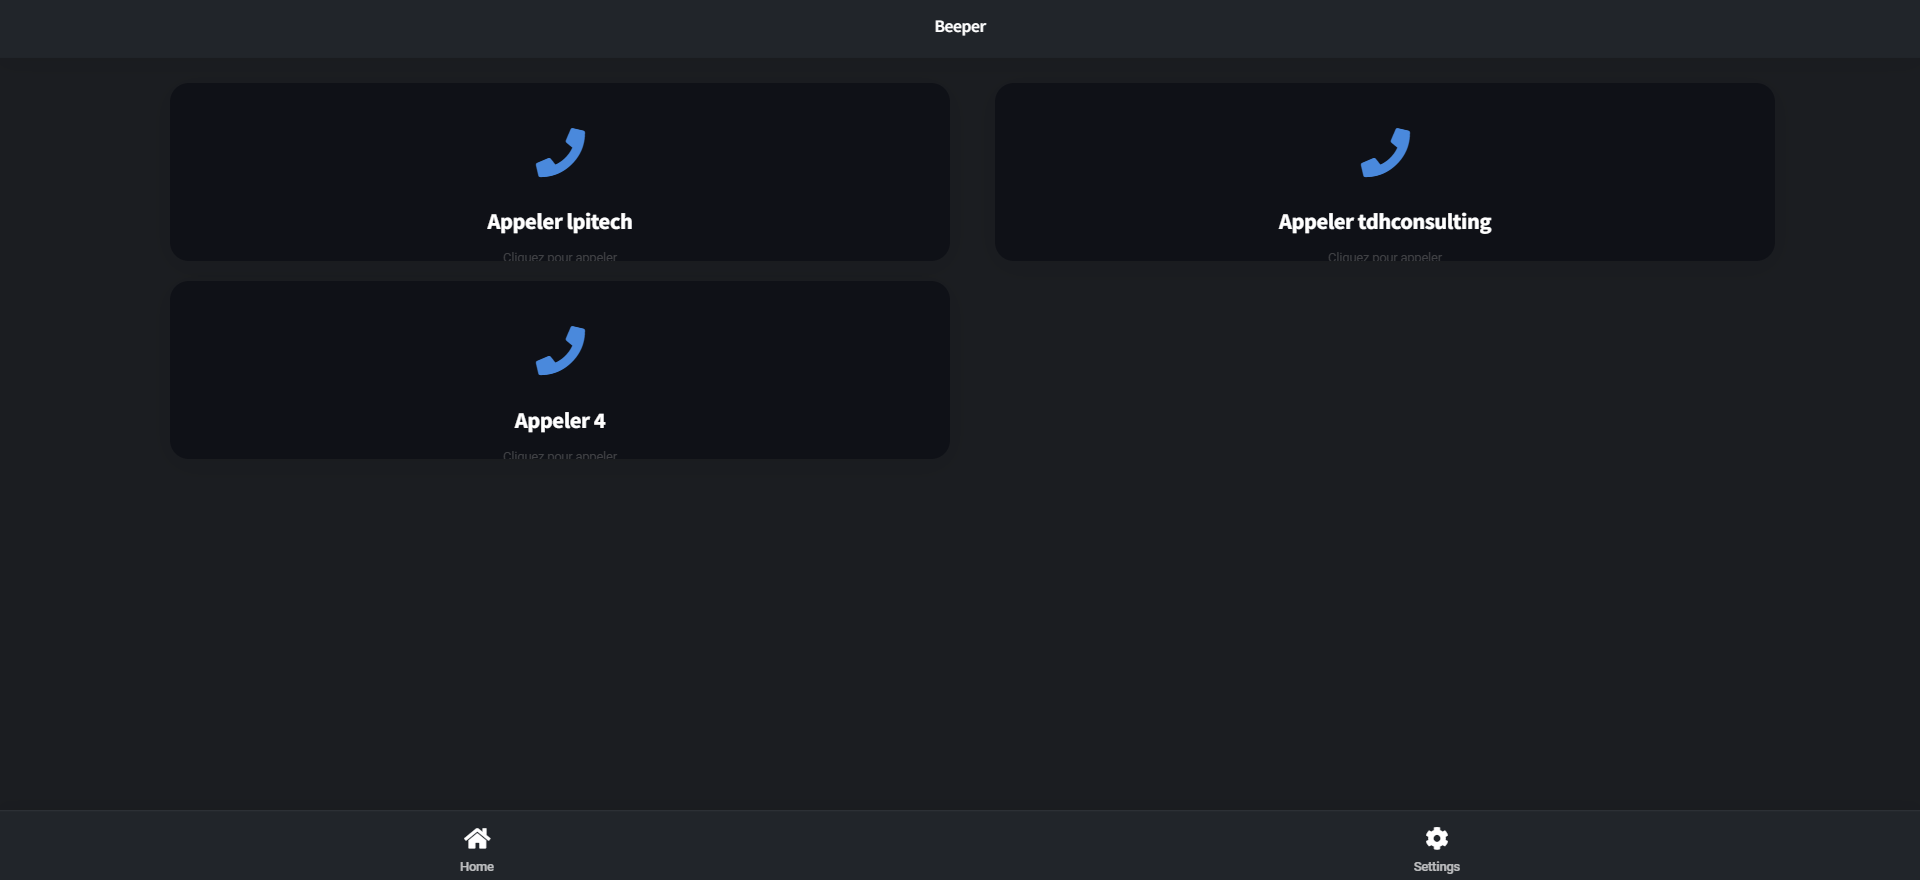This screenshot has height=880, width=1920.
Task: Click 'Cliquez pour appeler' under Appeler 4
Action: (559, 454)
